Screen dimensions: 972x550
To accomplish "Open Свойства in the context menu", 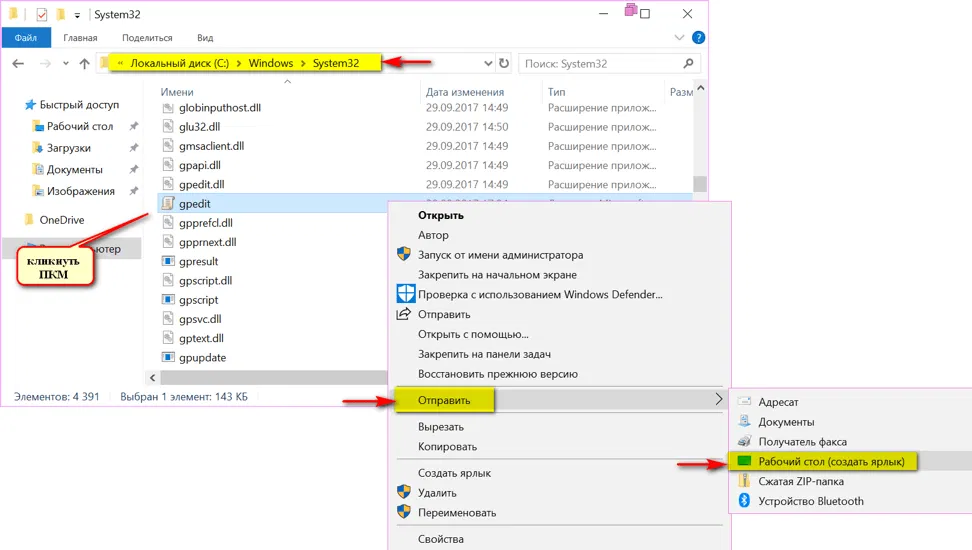I will (x=441, y=539).
